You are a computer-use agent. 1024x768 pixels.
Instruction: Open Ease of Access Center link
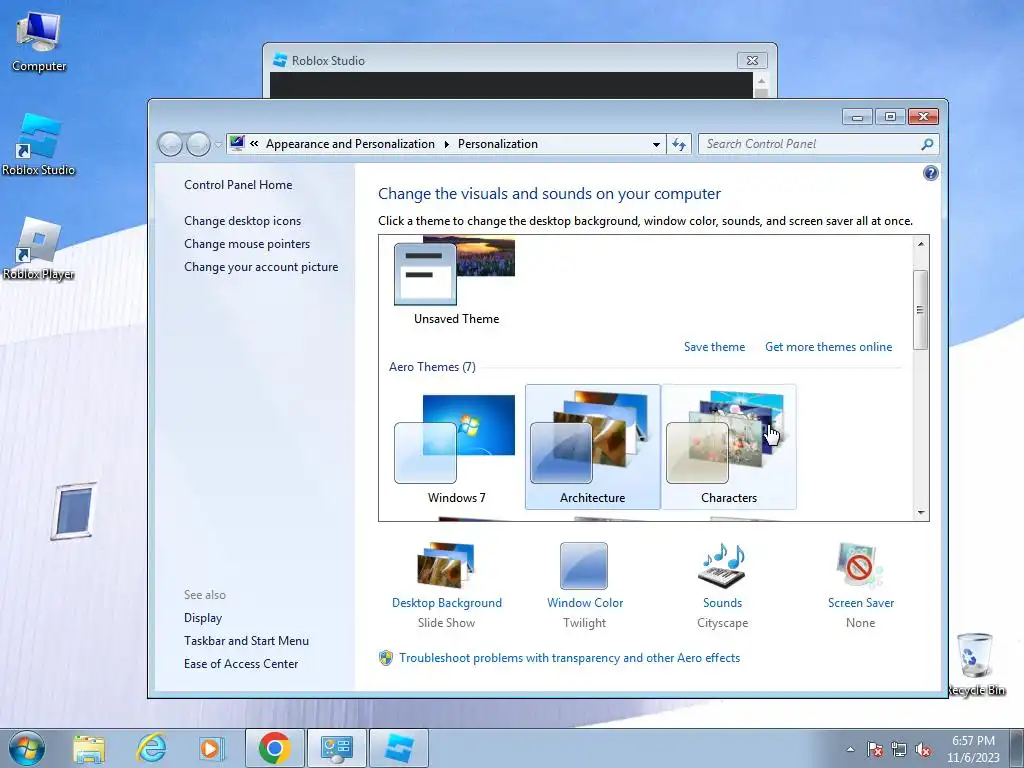pyautogui.click(x=241, y=664)
